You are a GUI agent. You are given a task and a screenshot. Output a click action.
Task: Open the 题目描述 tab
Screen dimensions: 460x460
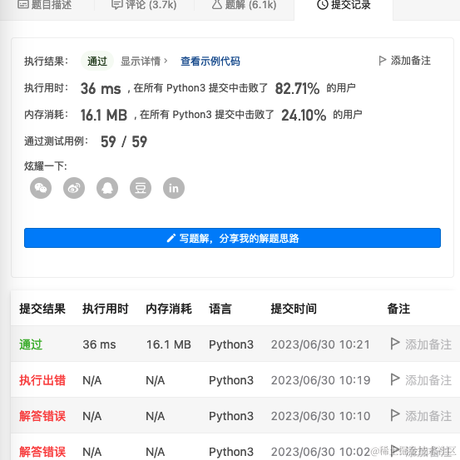[45, 5]
